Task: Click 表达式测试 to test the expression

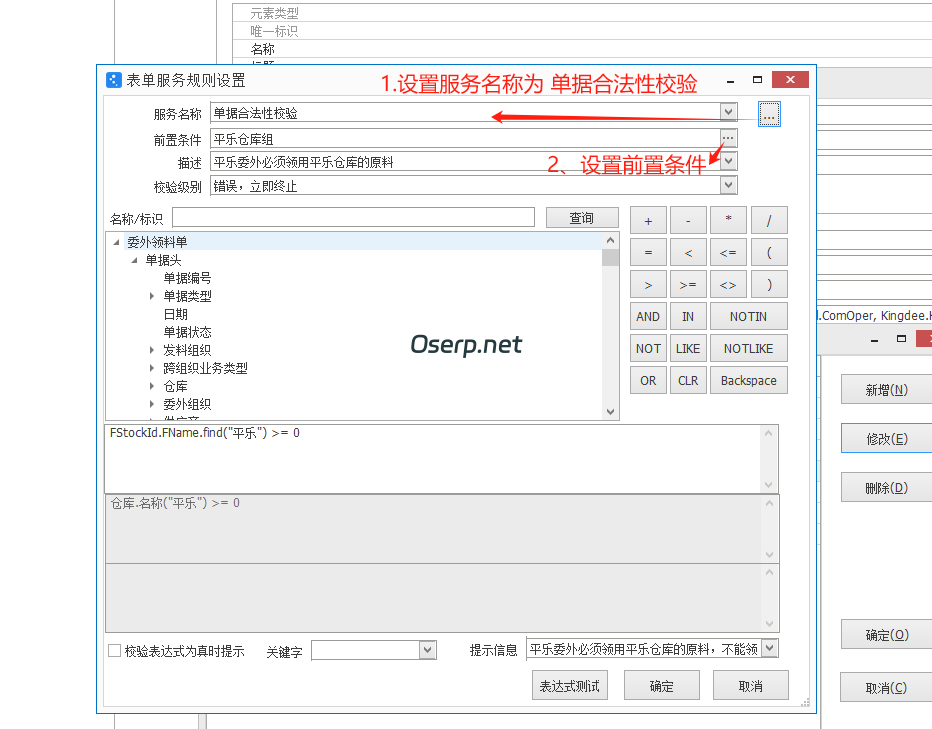Action: tap(569, 685)
